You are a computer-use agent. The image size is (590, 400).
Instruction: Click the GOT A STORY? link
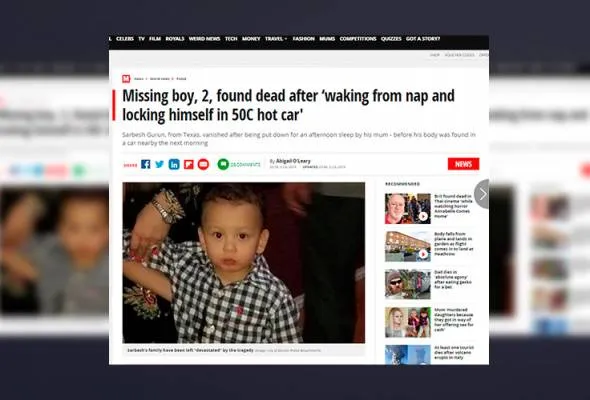423,39
